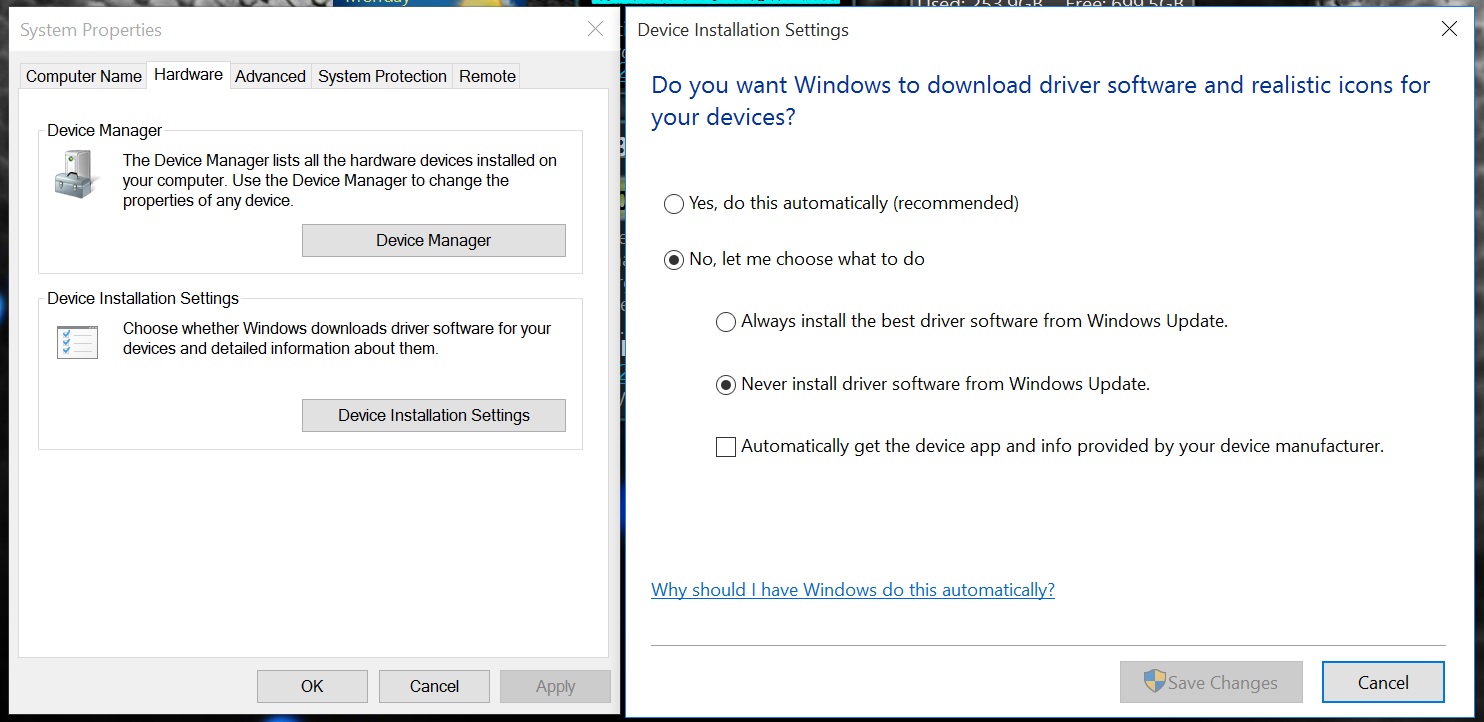Switch to the Computer Name tab
The height and width of the screenshot is (722, 1484).
coord(84,76)
